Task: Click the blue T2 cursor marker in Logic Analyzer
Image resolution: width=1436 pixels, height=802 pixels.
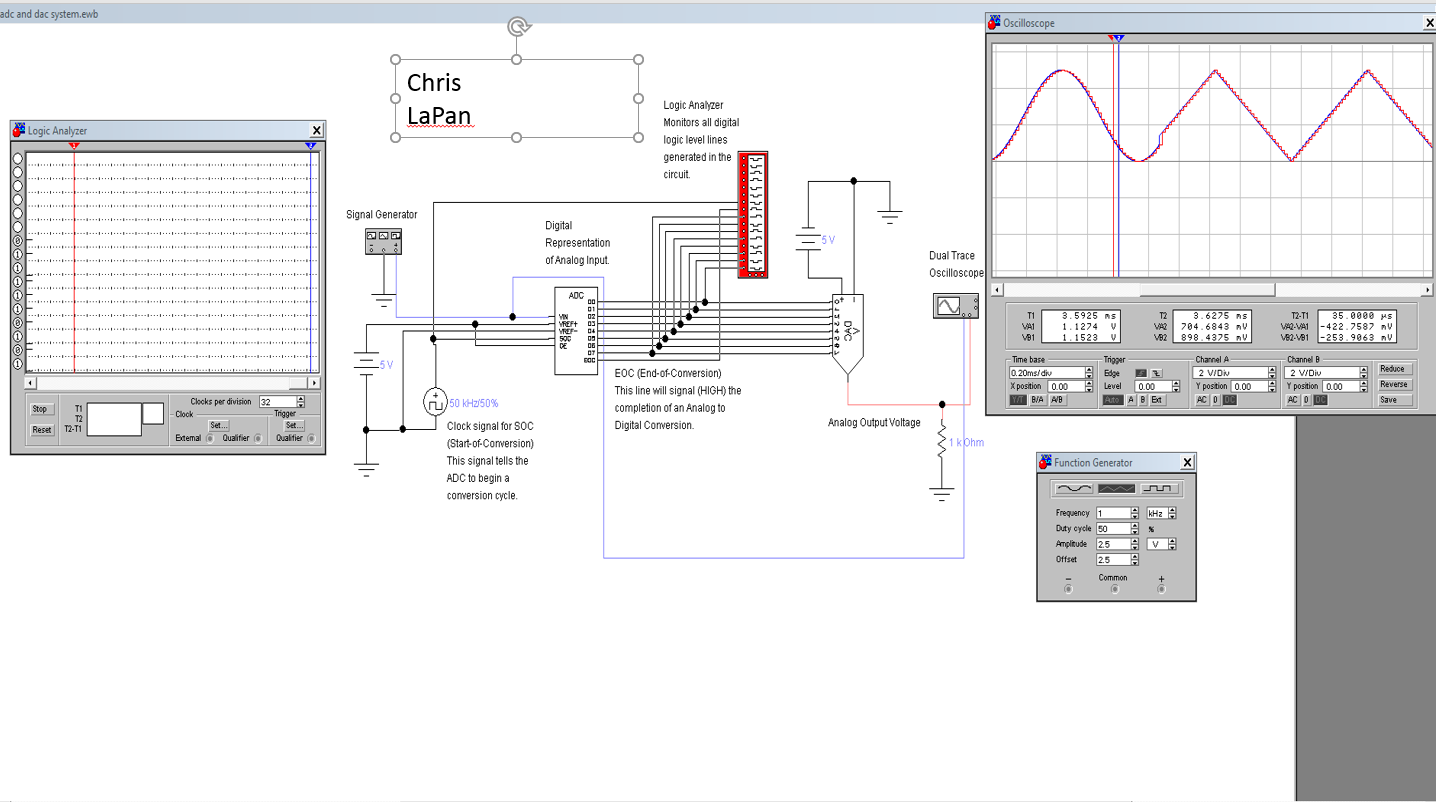Action: click(x=312, y=147)
